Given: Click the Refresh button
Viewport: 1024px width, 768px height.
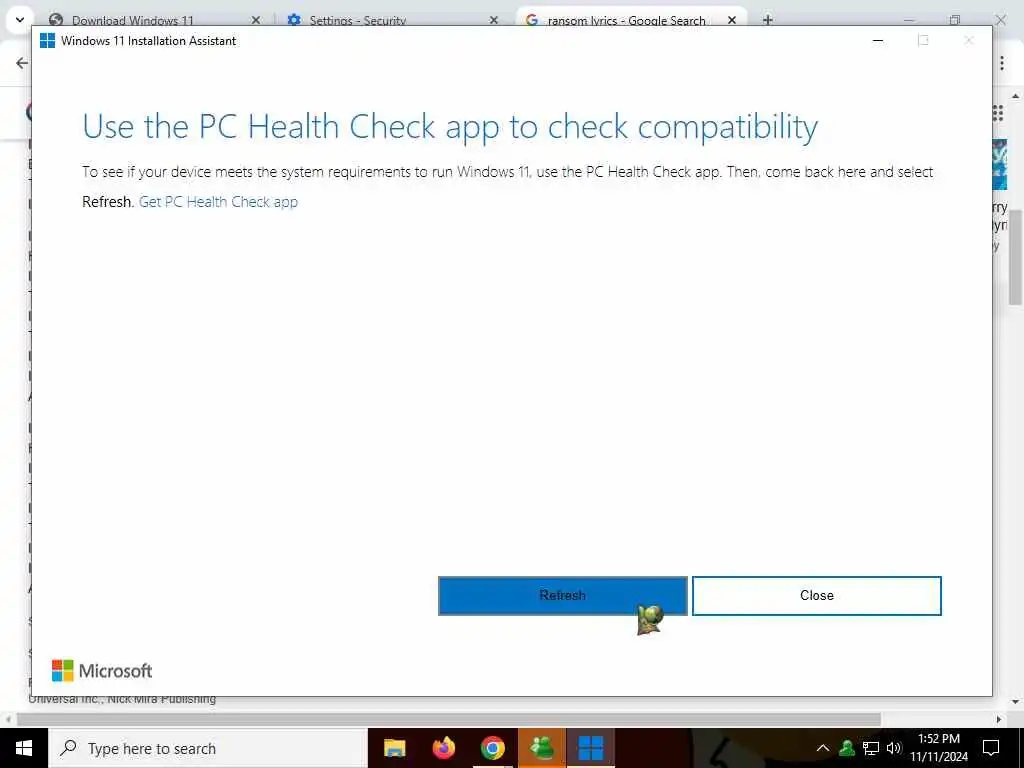Looking at the screenshot, I should coord(562,596).
